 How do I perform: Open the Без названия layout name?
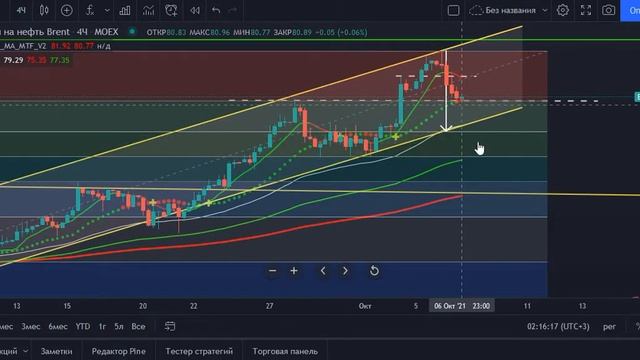click(510, 11)
